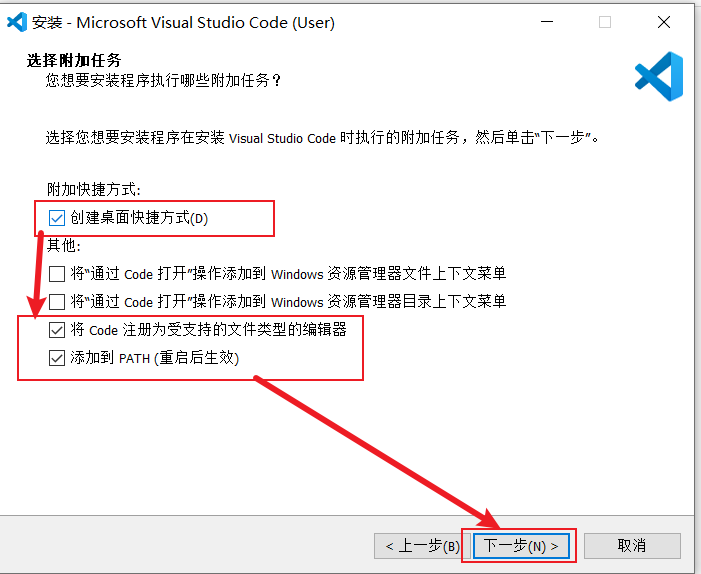
Task: Close the VS Code installer window
Action: 664,22
